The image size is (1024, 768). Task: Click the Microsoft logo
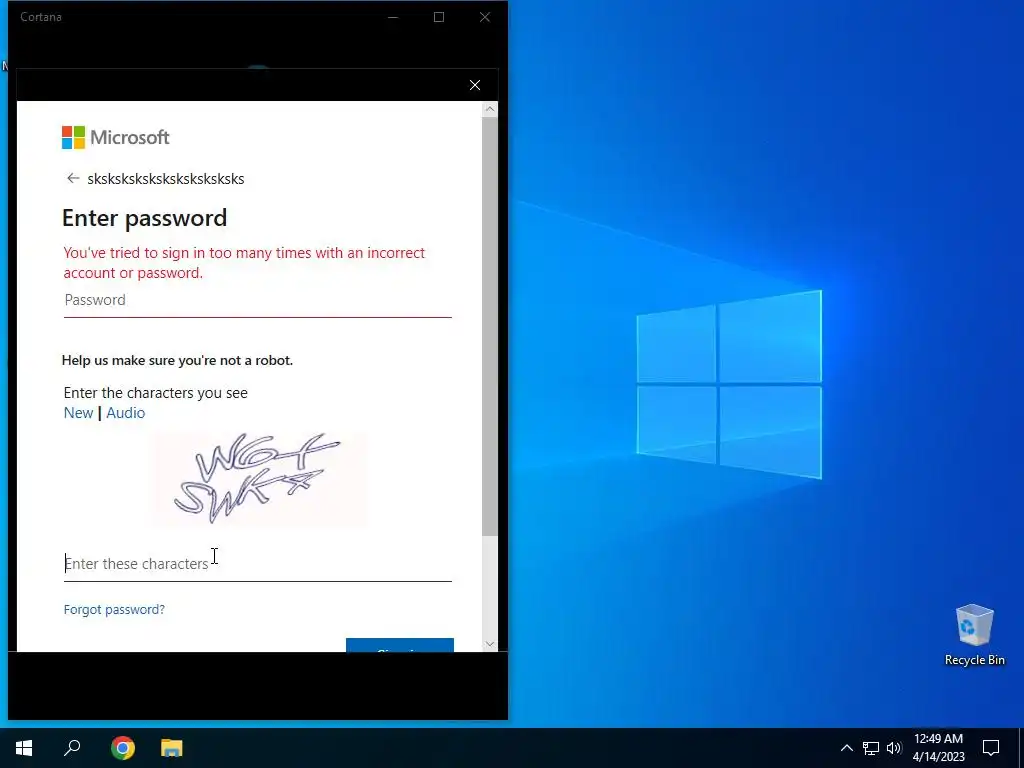tap(116, 137)
